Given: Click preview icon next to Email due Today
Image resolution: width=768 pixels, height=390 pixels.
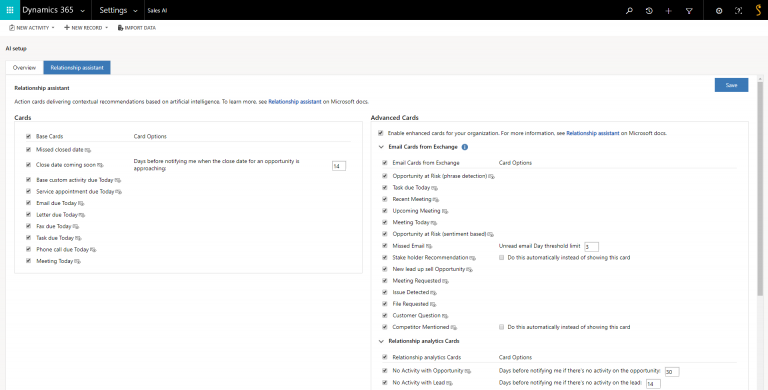Looking at the screenshot, I should [81, 203].
